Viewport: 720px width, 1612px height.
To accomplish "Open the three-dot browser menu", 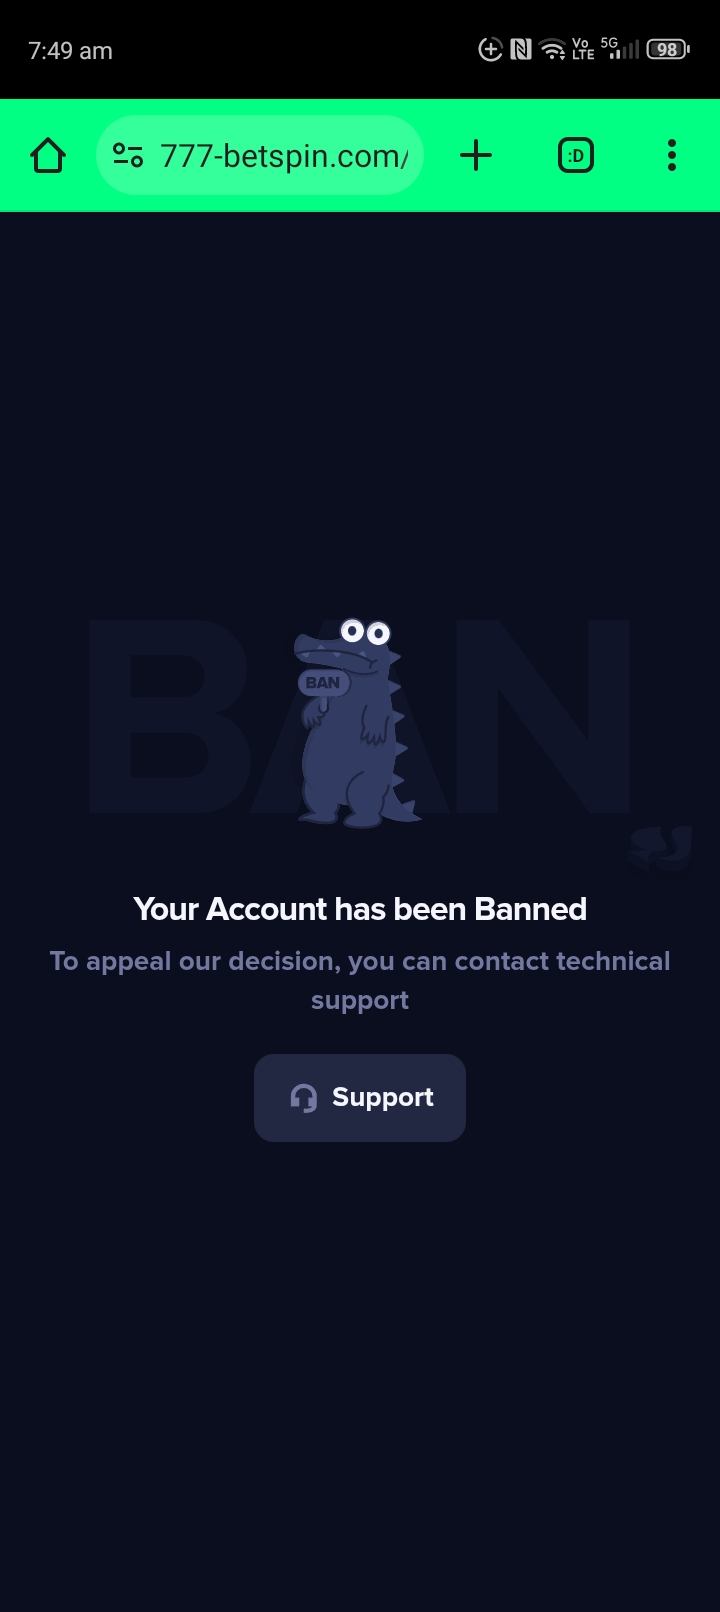I will 672,155.
